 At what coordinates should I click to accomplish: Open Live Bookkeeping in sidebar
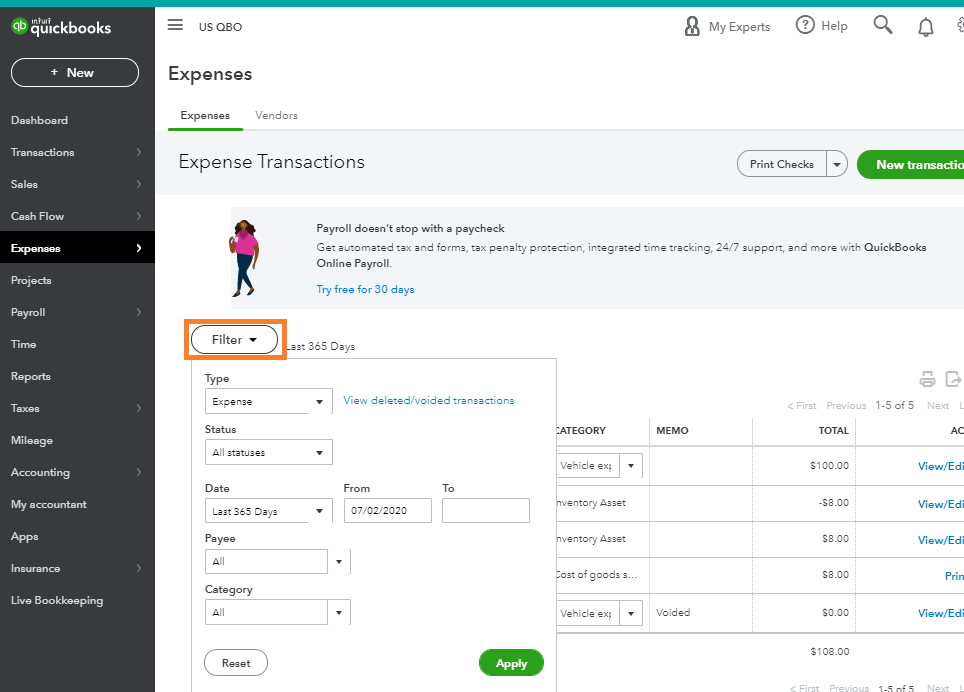point(57,600)
